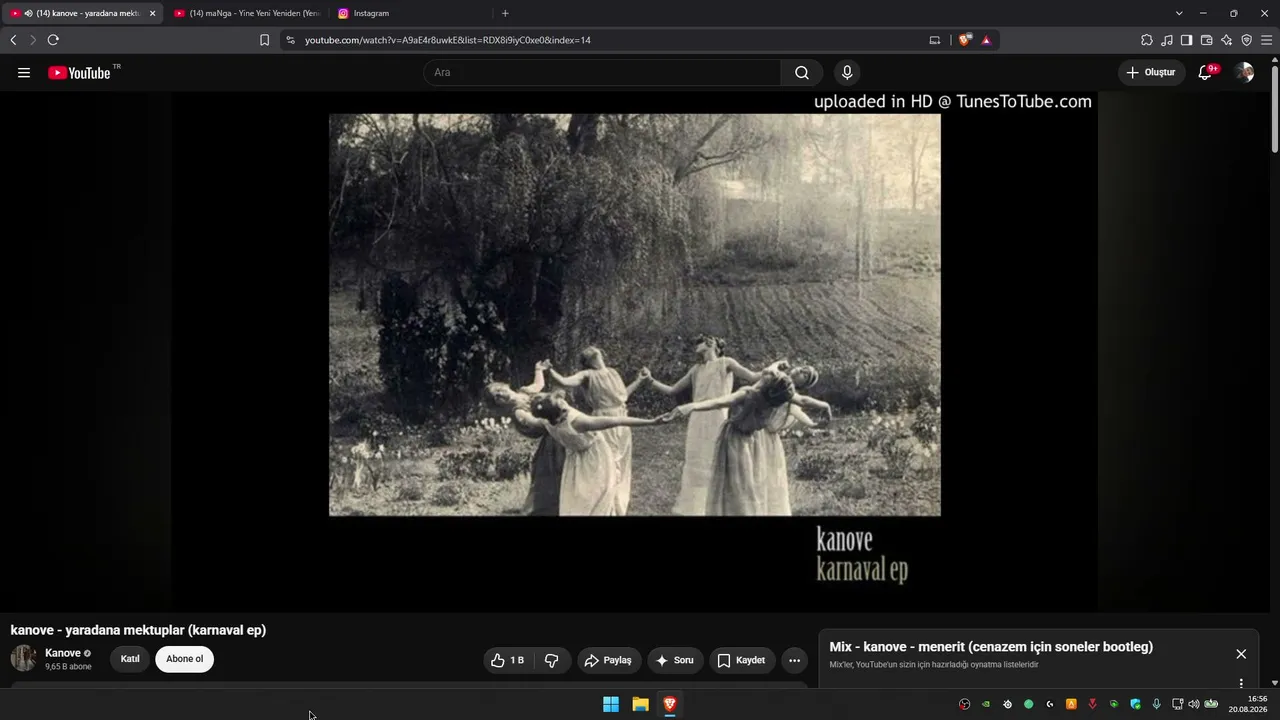1280x720 pixels.
Task: Open Brave Rewards triangle icon
Action: [x=986, y=40]
